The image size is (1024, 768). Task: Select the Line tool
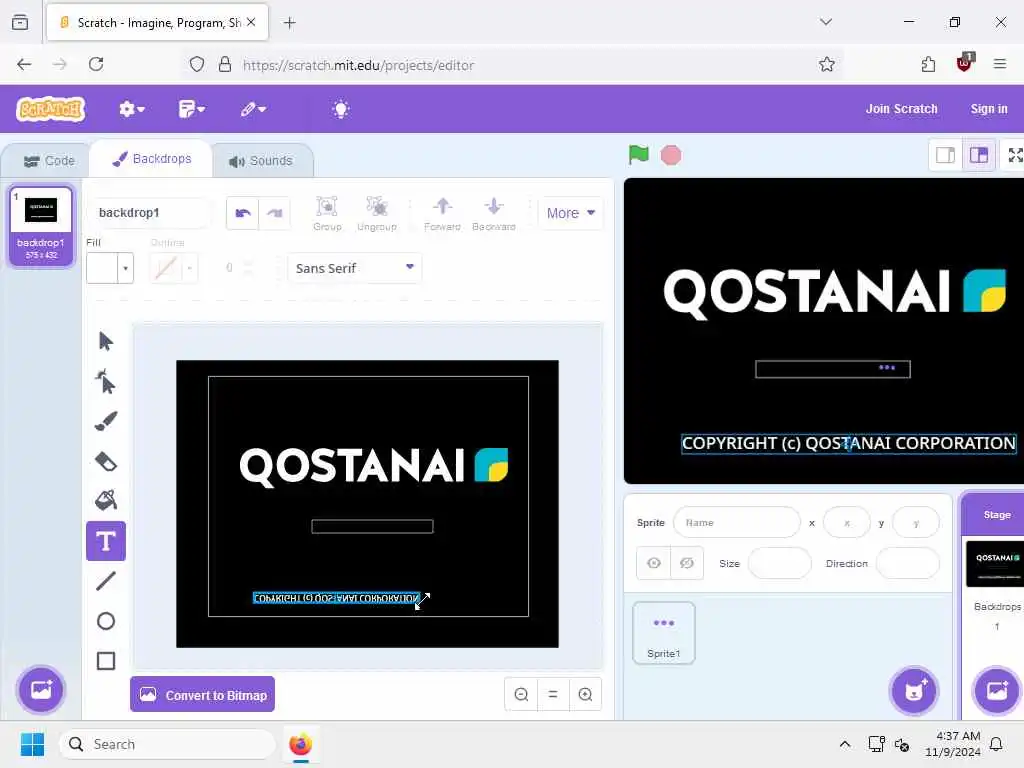(x=106, y=581)
